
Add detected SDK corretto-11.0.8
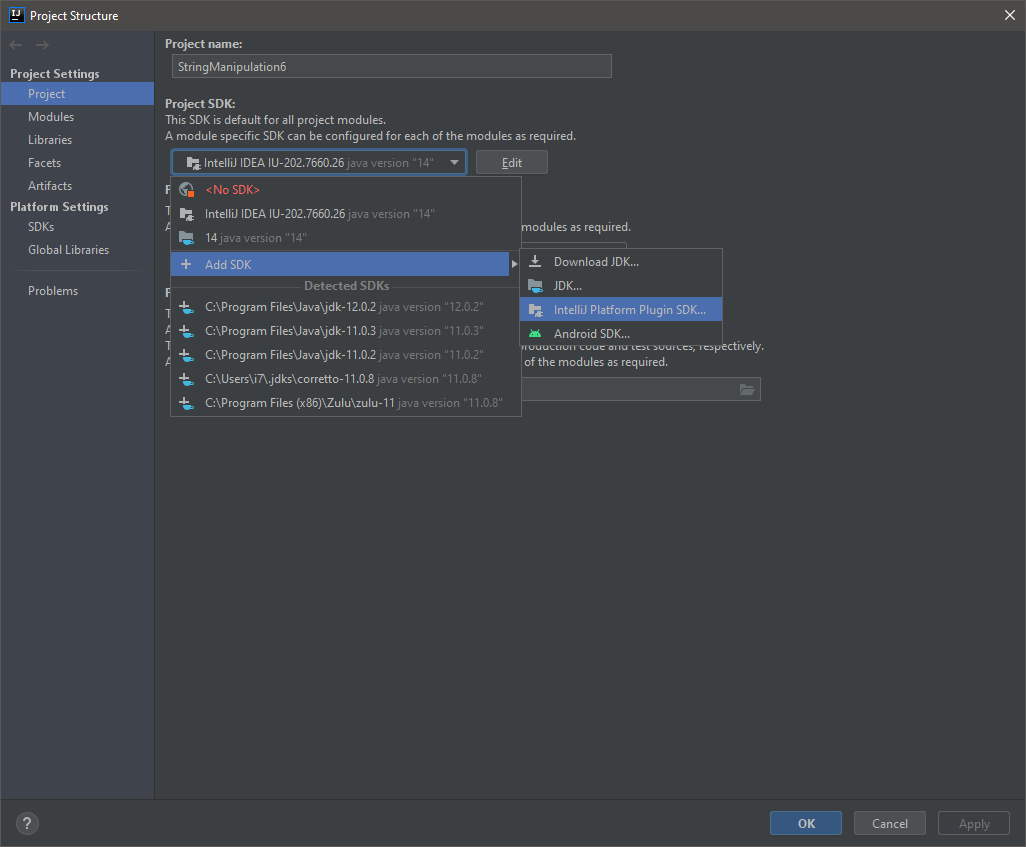tap(345, 379)
